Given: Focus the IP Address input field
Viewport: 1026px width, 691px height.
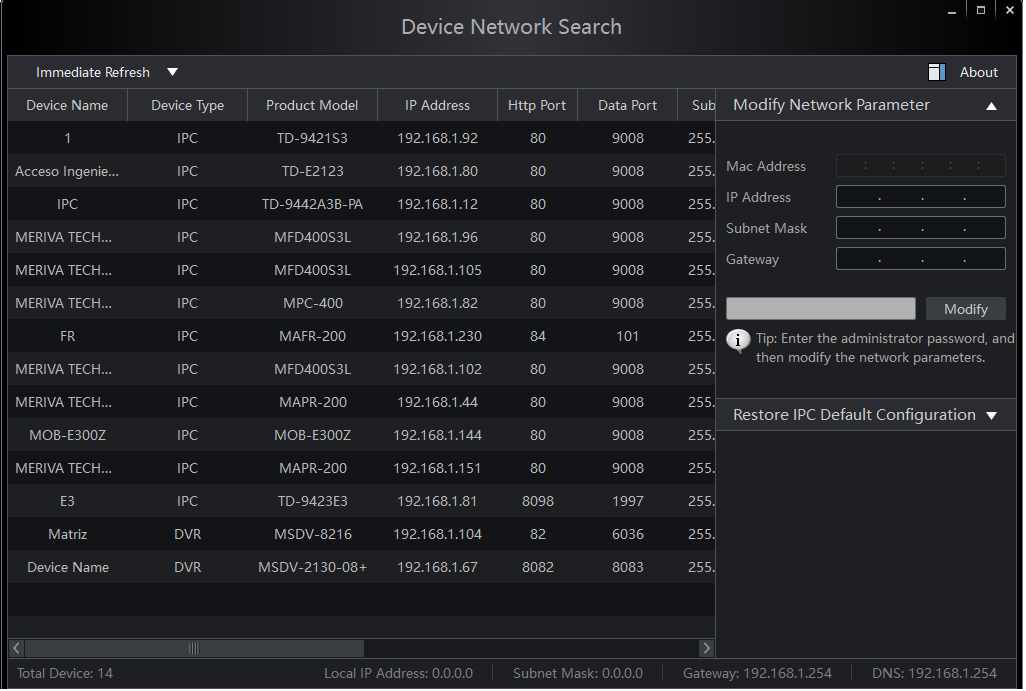Looking at the screenshot, I should (x=920, y=197).
